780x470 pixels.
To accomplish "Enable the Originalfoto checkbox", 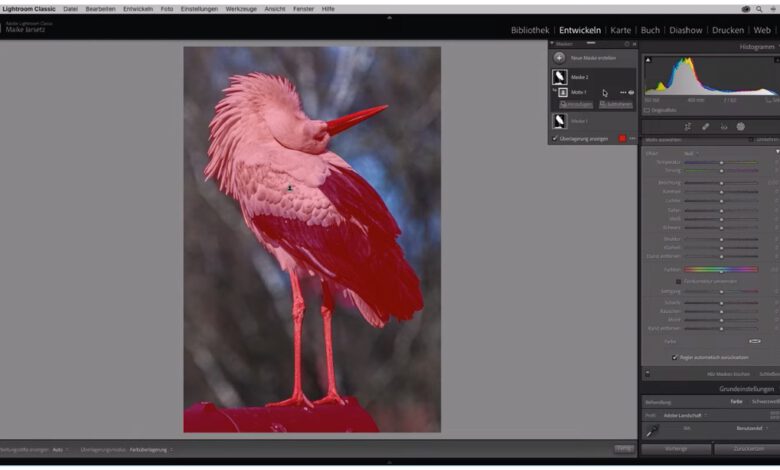I will point(648,110).
